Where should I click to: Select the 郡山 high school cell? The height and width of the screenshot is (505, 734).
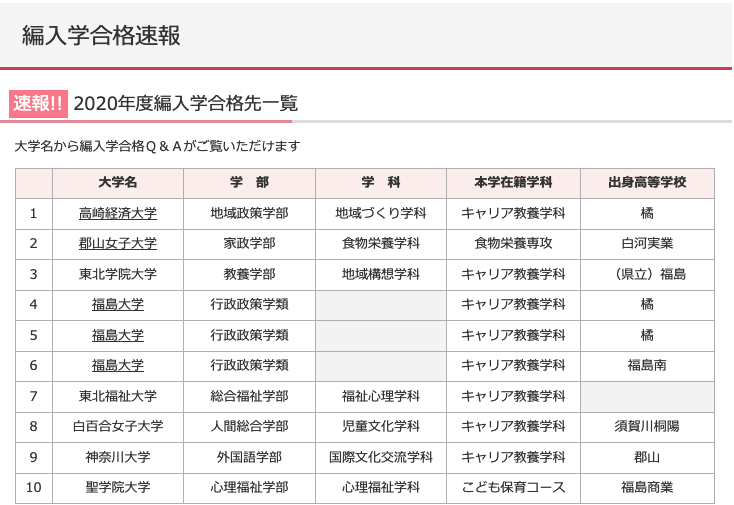point(647,457)
